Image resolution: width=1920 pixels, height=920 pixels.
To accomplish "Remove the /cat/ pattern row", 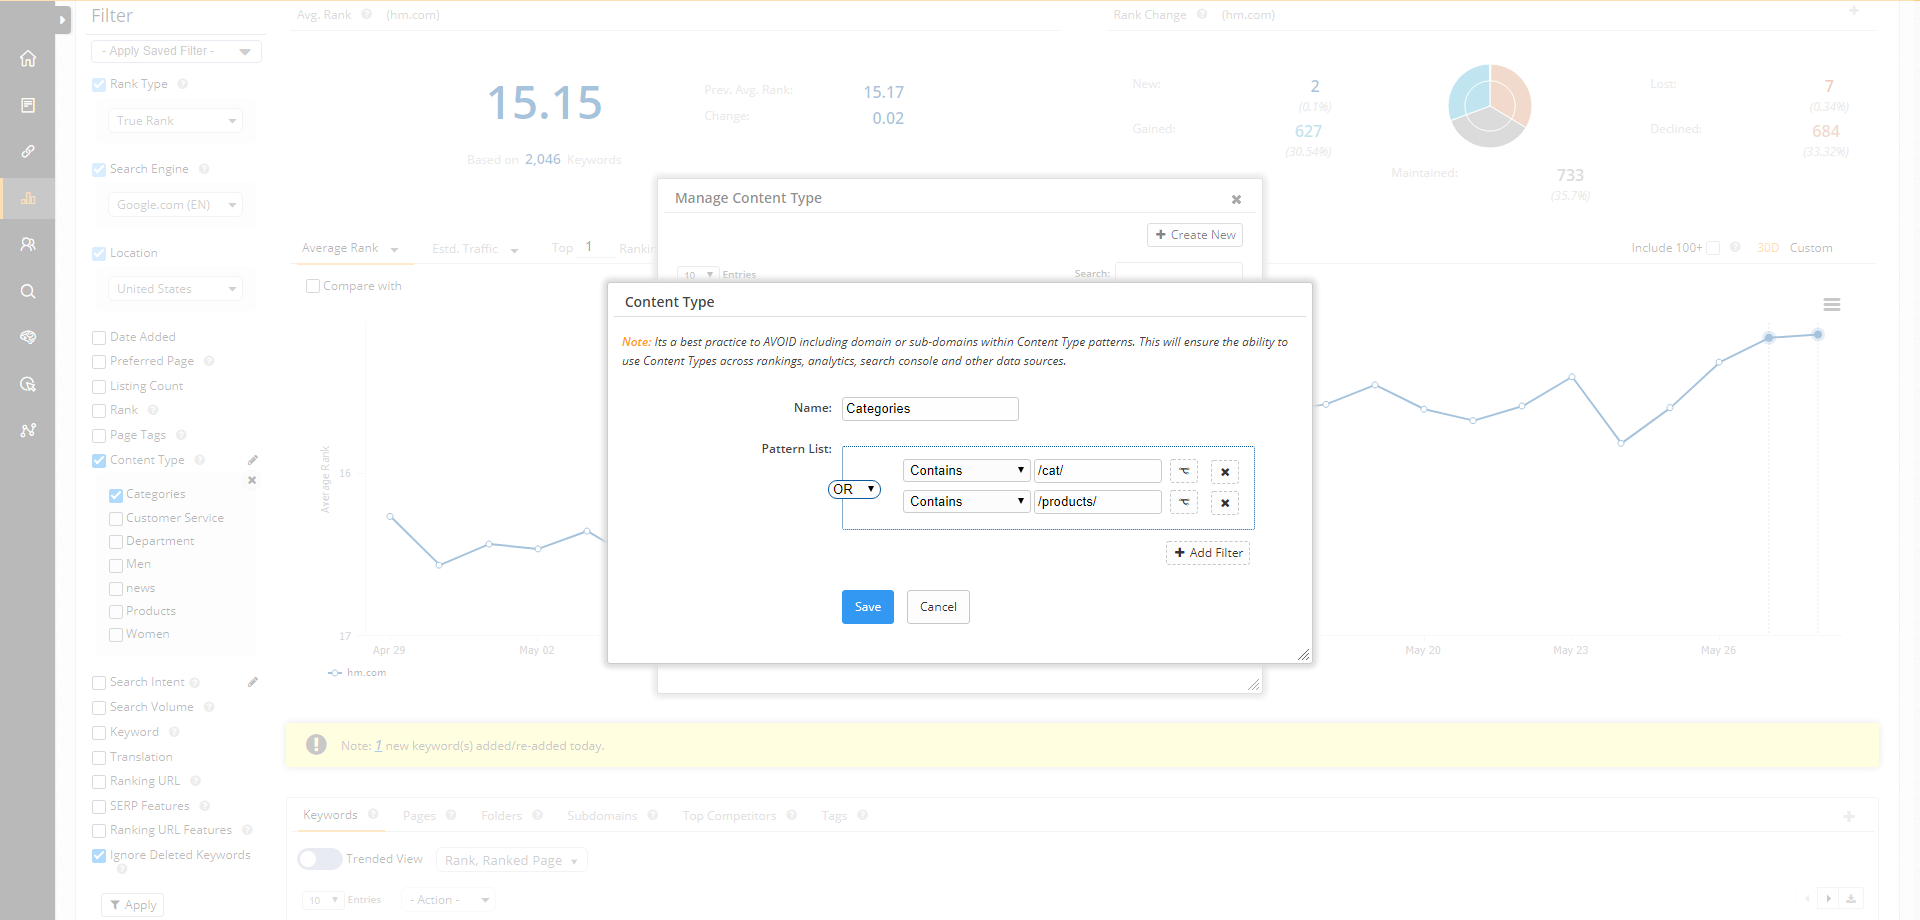I will click(x=1225, y=472).
